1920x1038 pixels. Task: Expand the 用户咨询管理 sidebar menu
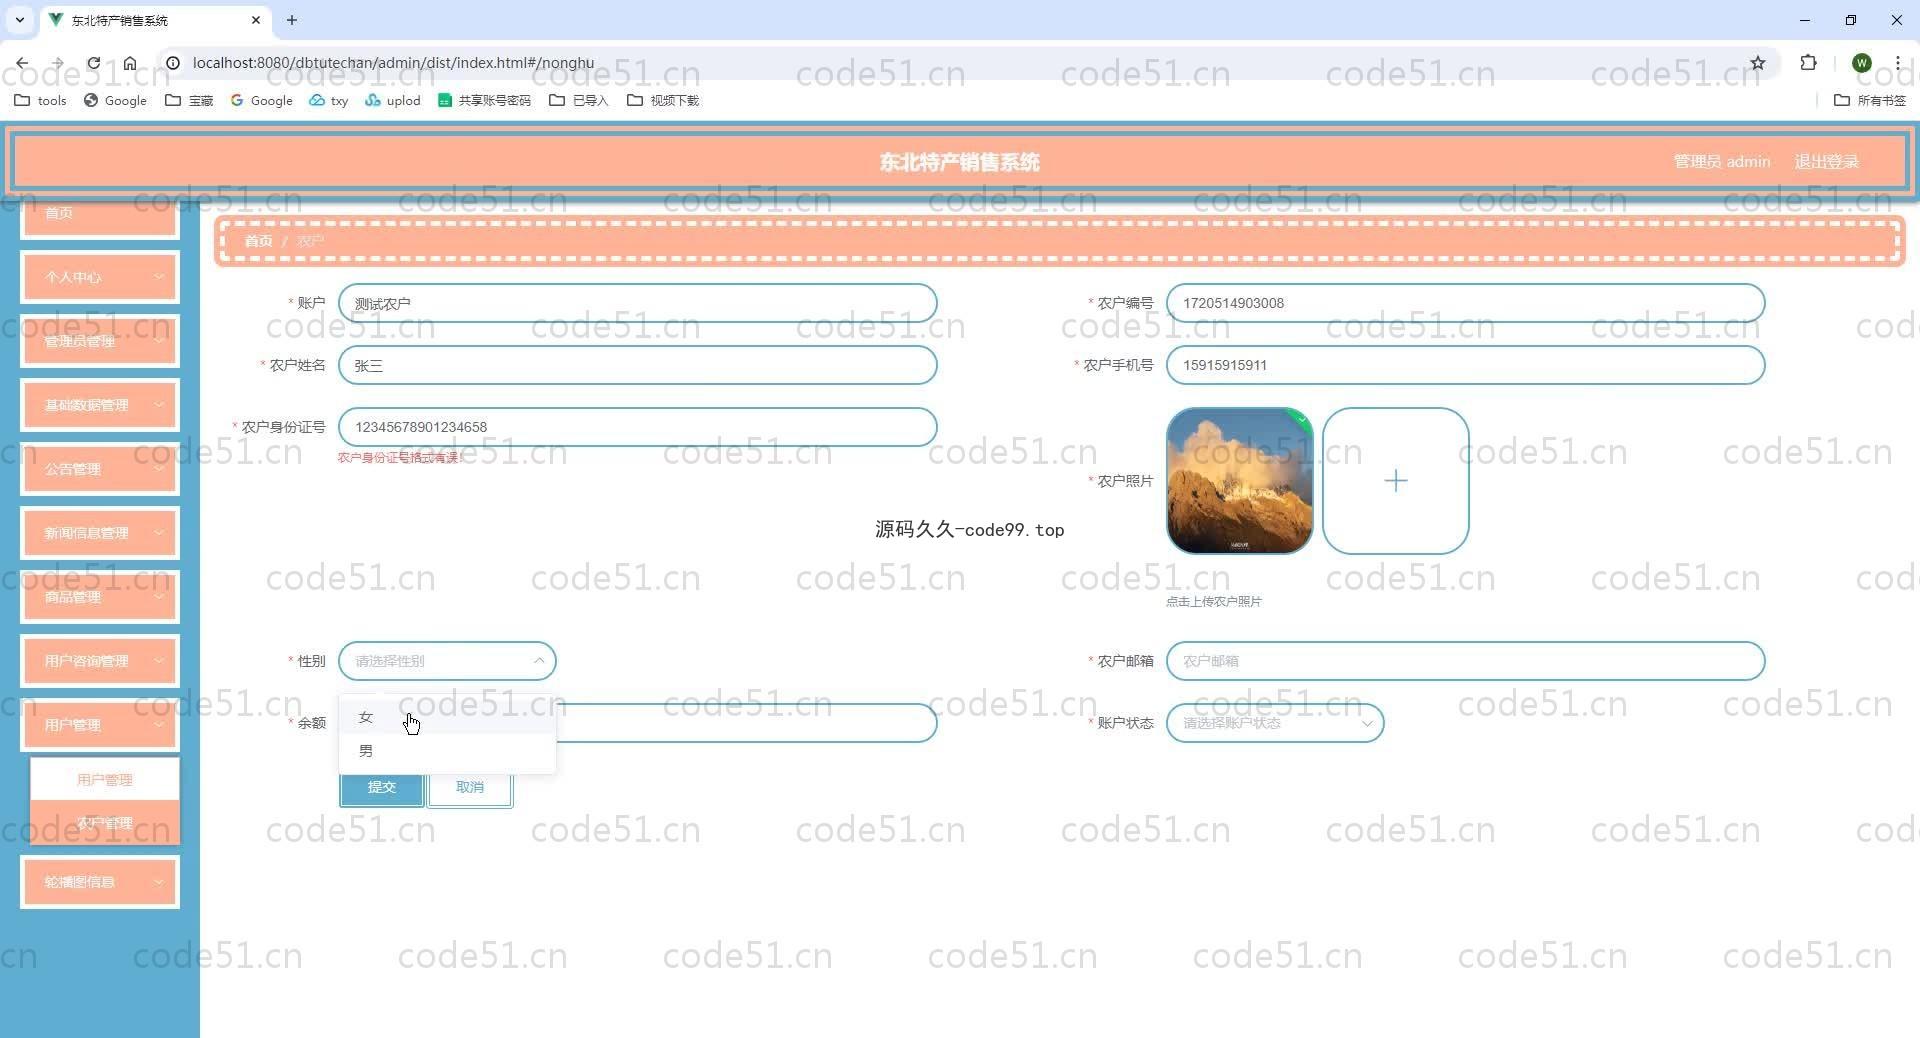click(100, 661)
